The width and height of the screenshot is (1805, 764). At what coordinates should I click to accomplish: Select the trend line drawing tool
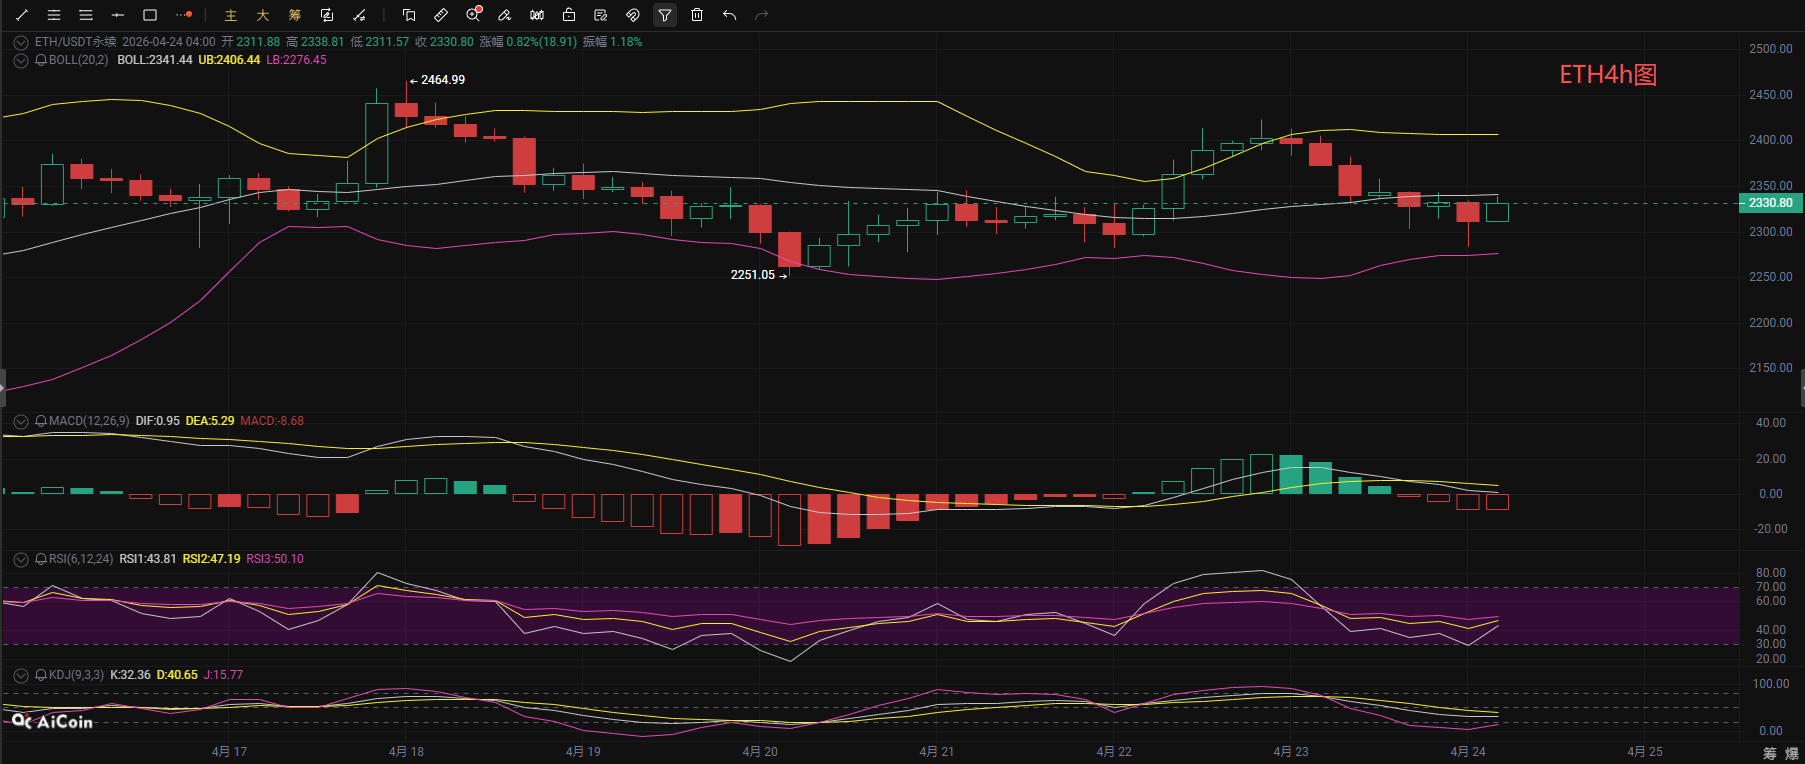click(x=22, y=15)
